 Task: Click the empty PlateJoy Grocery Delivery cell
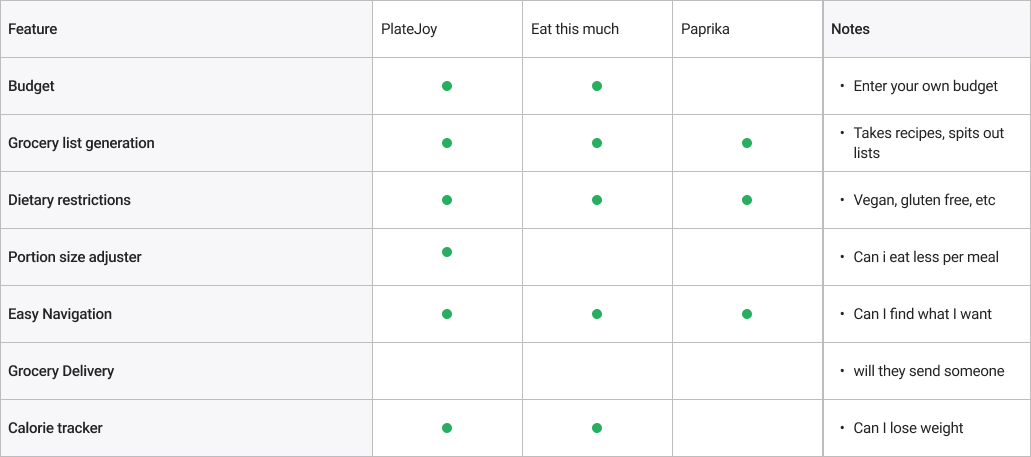[x=448, y=372]
